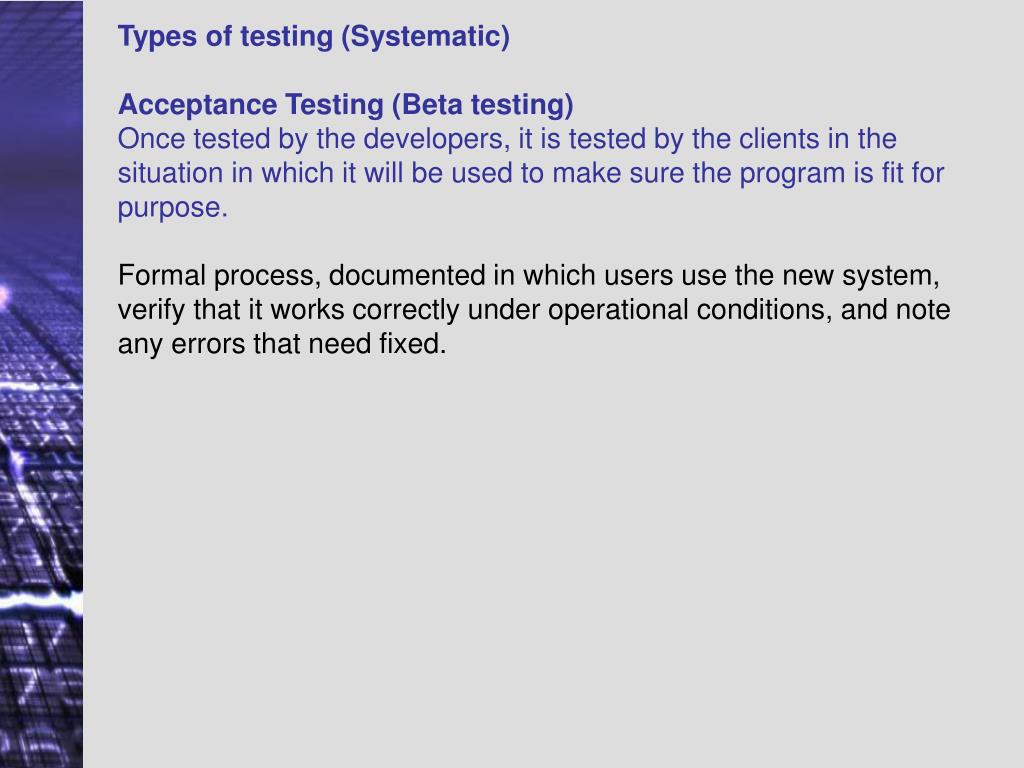
Task: Click the word 'Systematic' in the title
Action: click(425, 37)
